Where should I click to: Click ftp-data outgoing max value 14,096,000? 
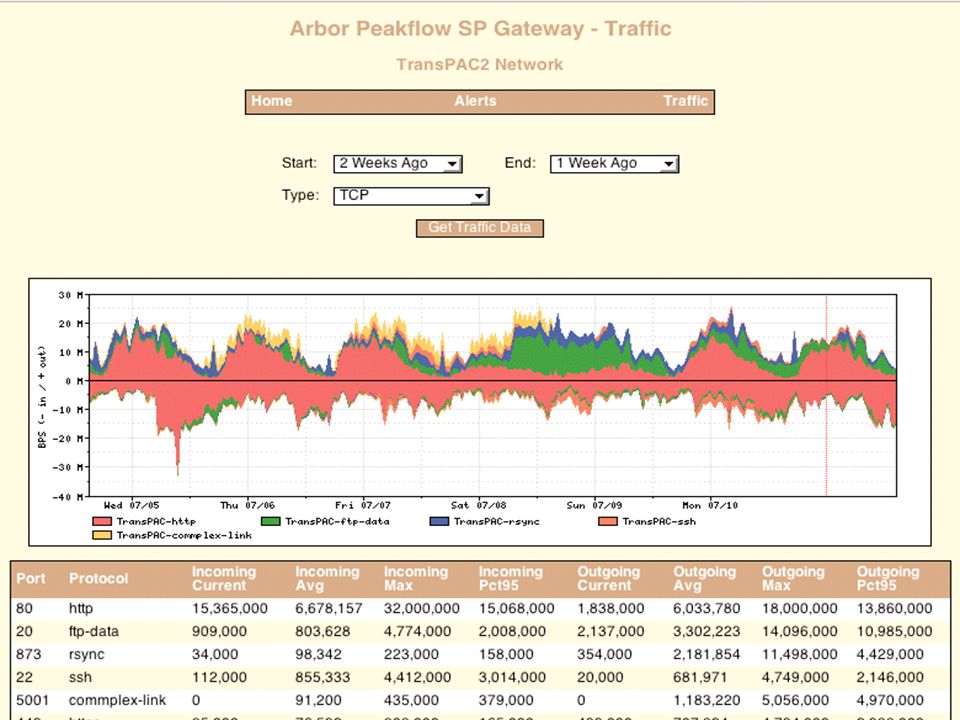click(800, 631)
